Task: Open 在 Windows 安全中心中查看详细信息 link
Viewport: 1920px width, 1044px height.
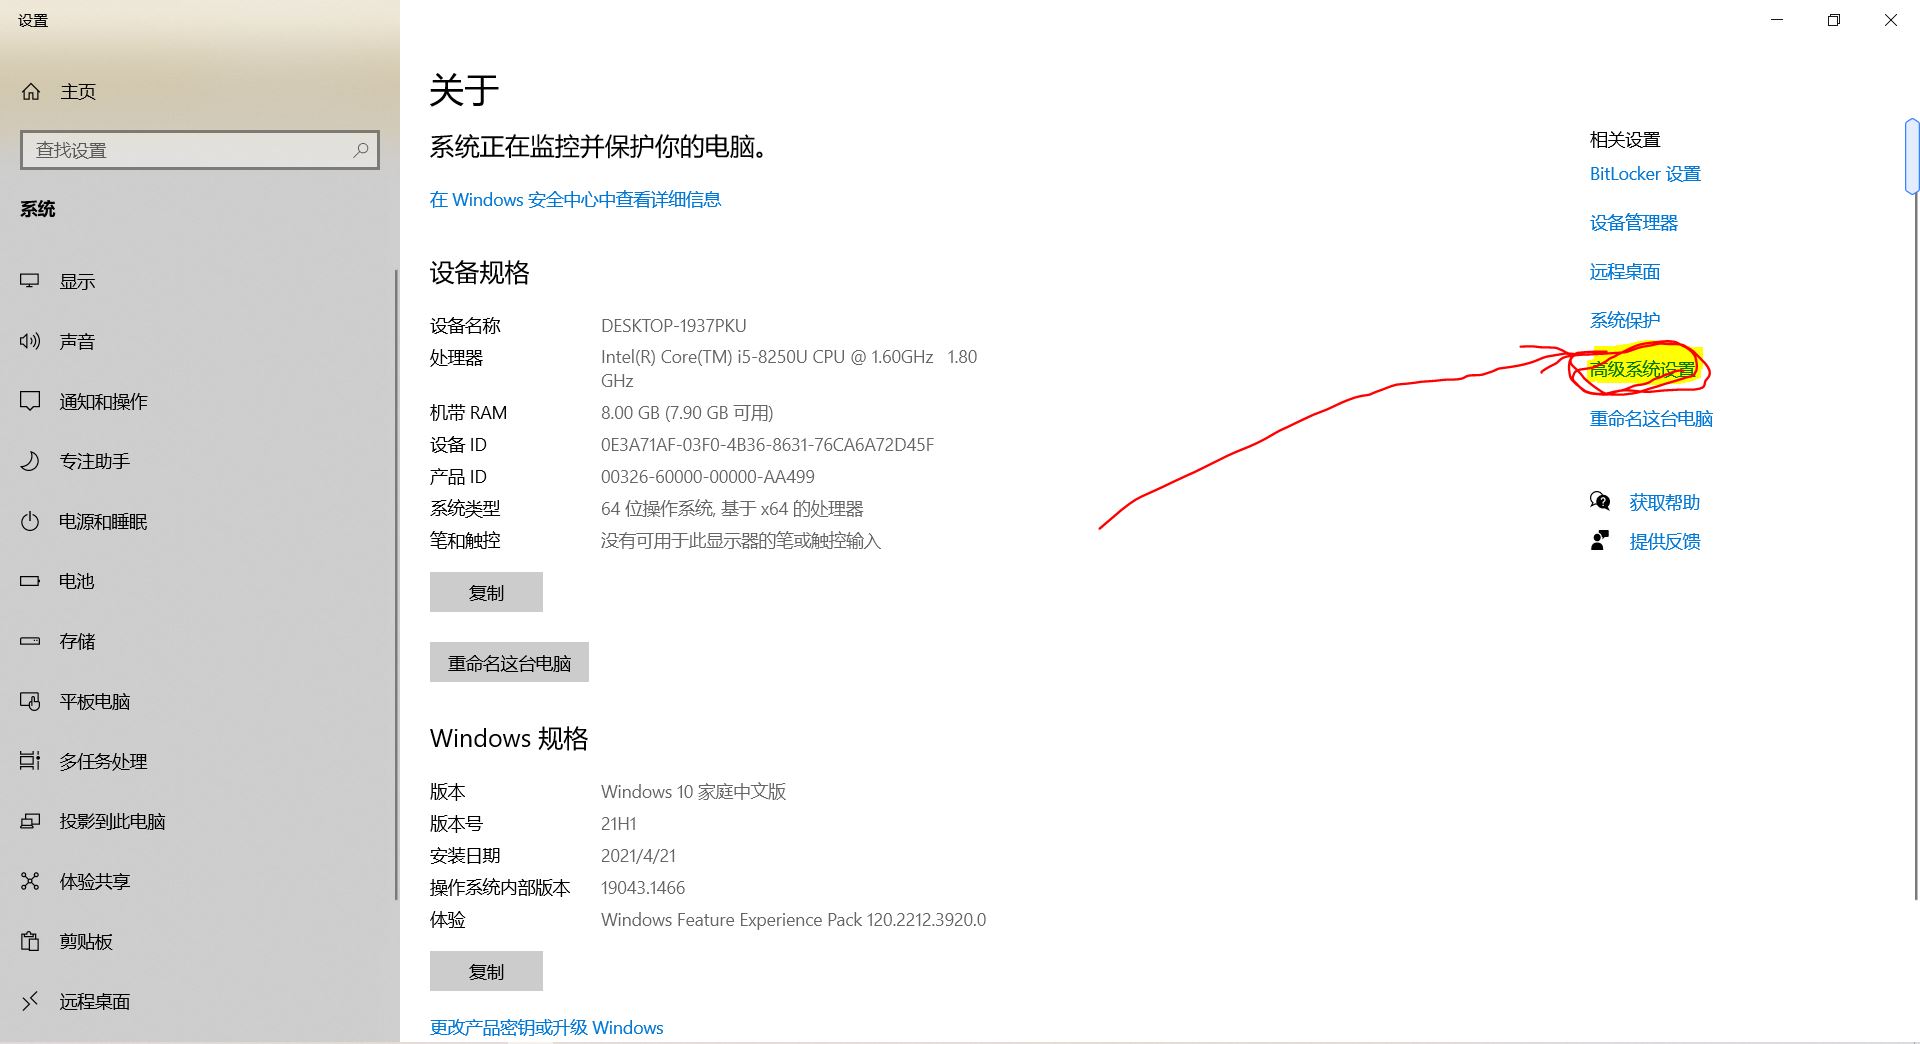Action: pos(576,200)
